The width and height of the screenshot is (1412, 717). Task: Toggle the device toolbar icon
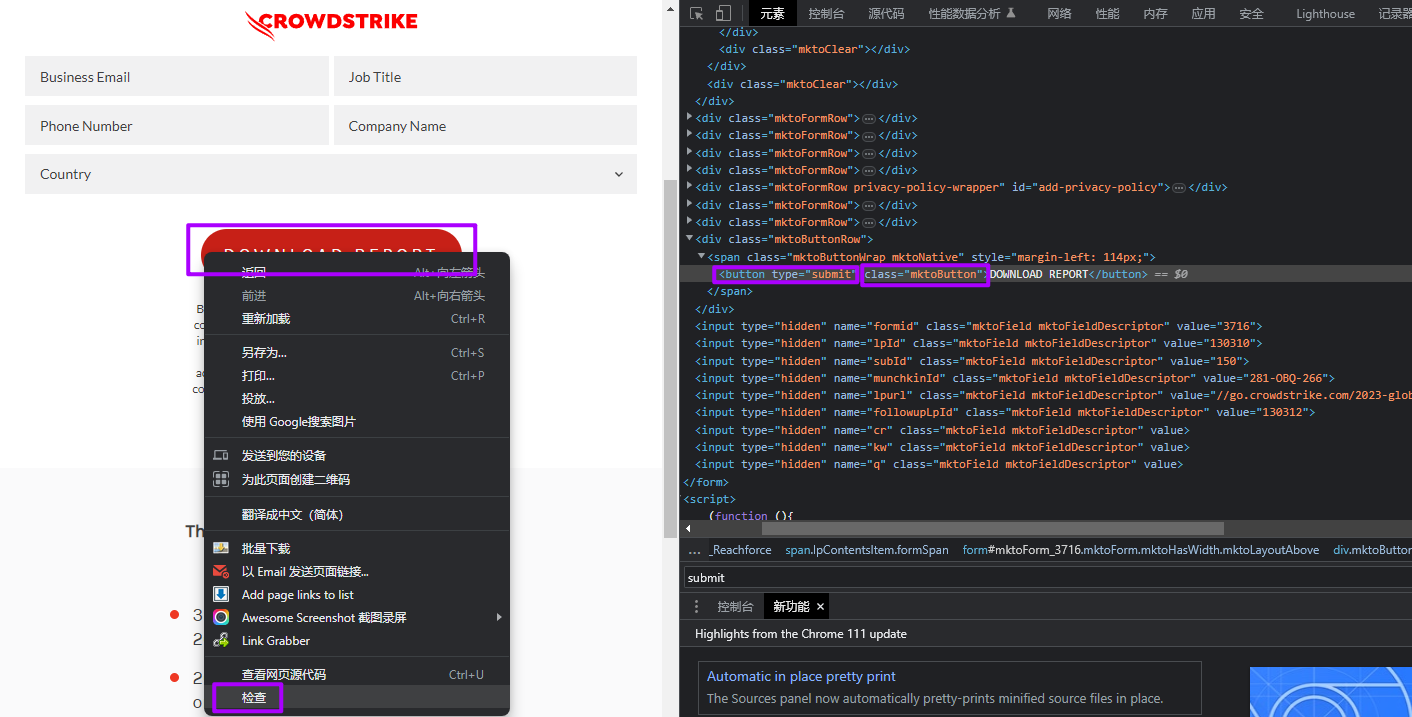tap(723, 13)
